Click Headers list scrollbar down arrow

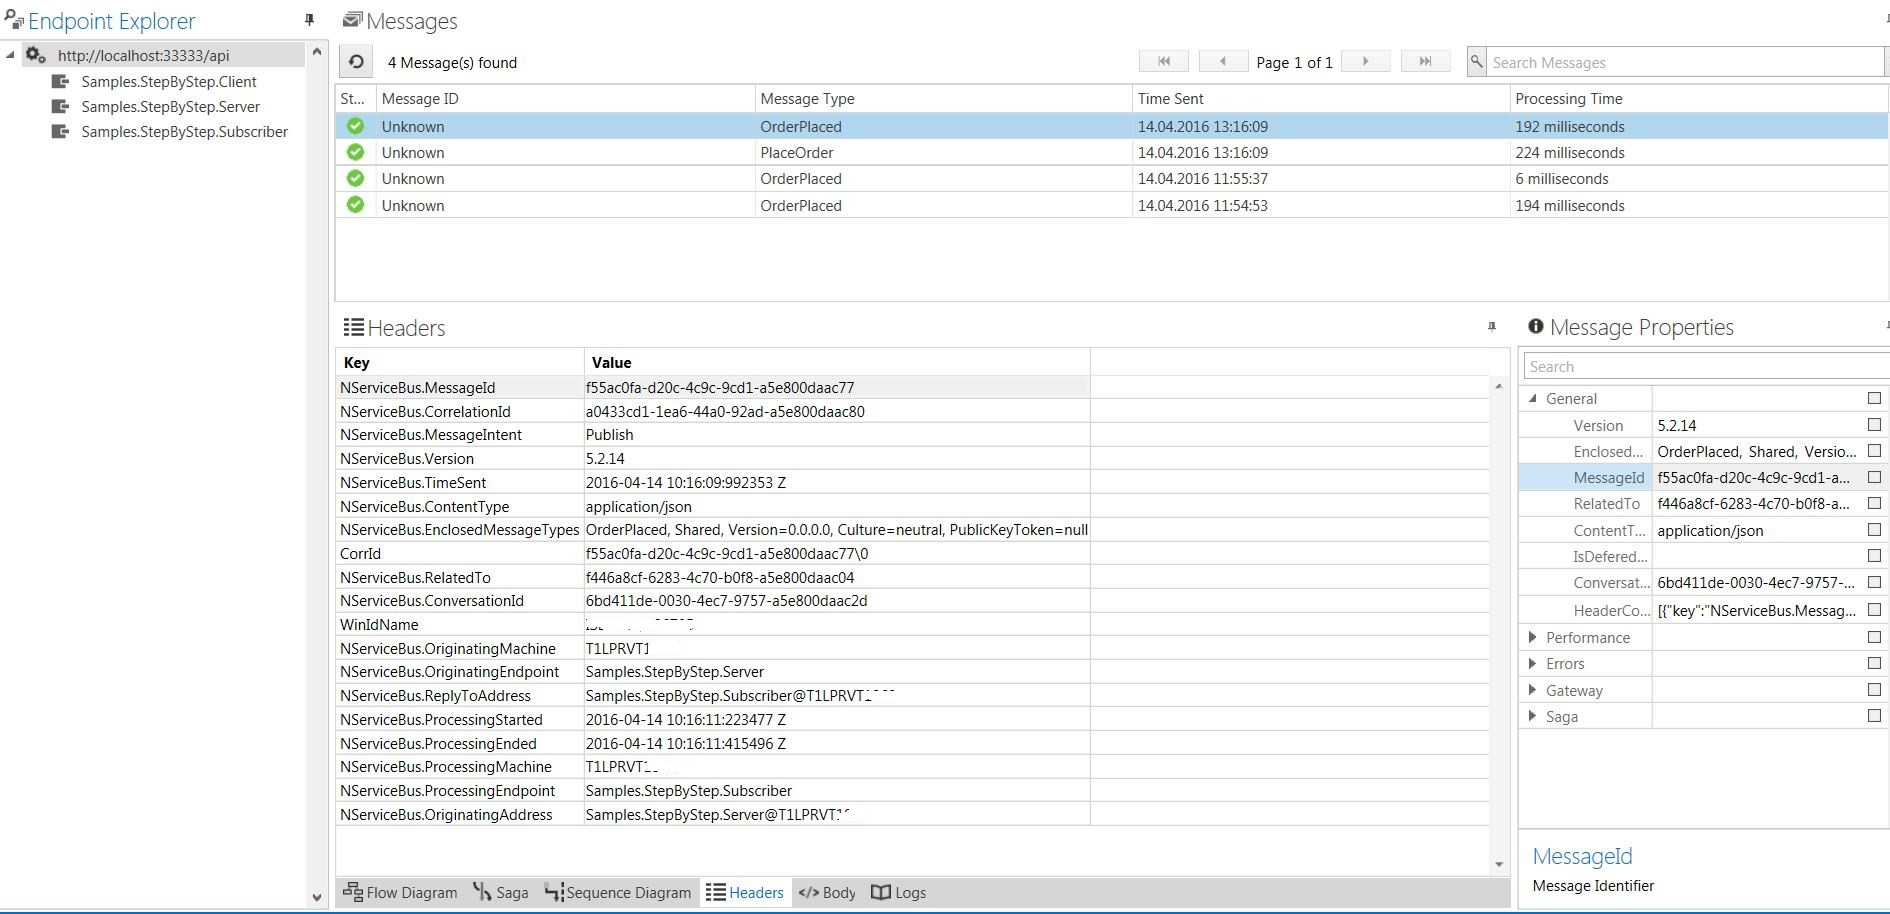(1498, 864)
